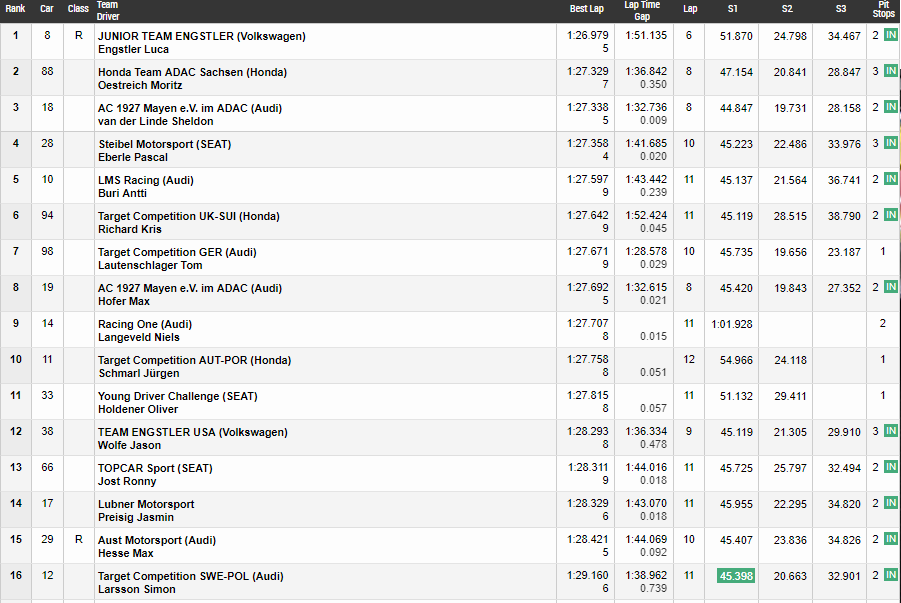Click the IN badge in van der Linde row

pyautogui.click(x=891, y=107)
